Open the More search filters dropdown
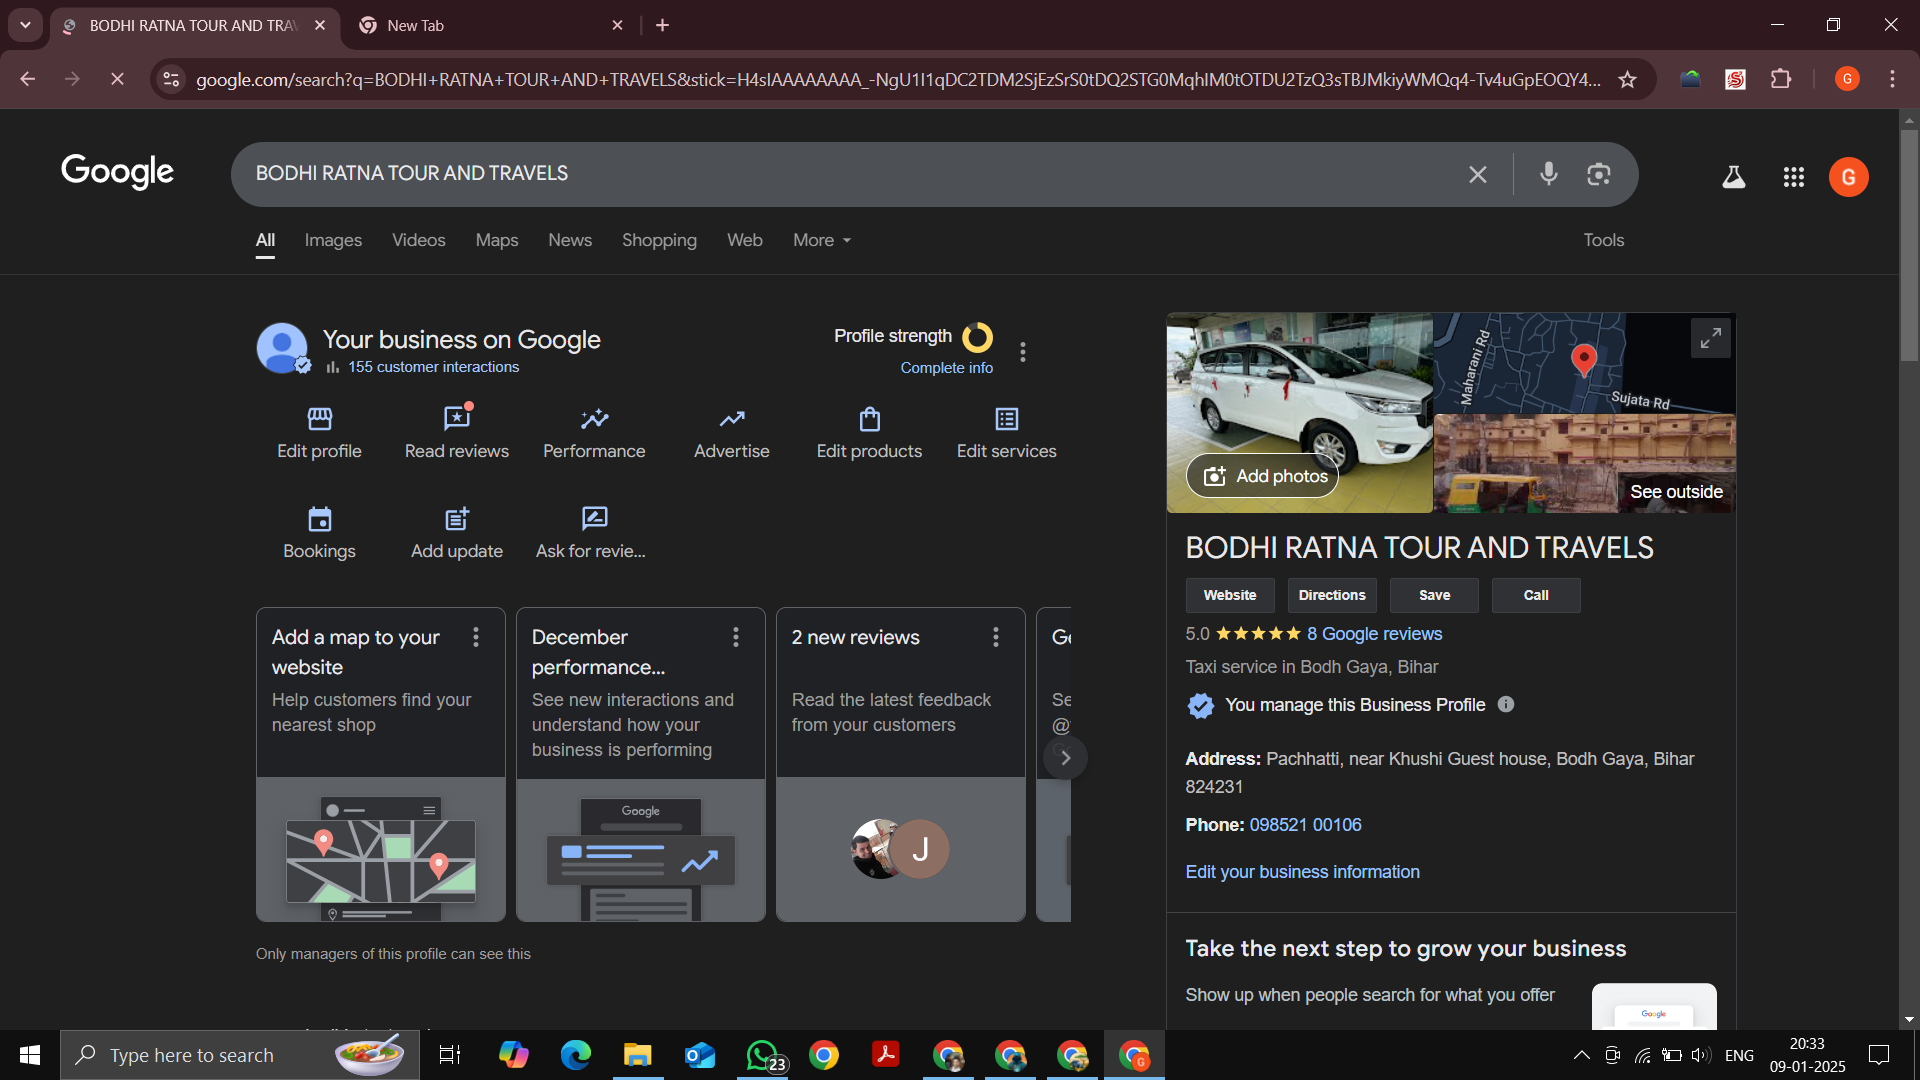This screenshot has width=1920, height=1080. coord(822,241)
